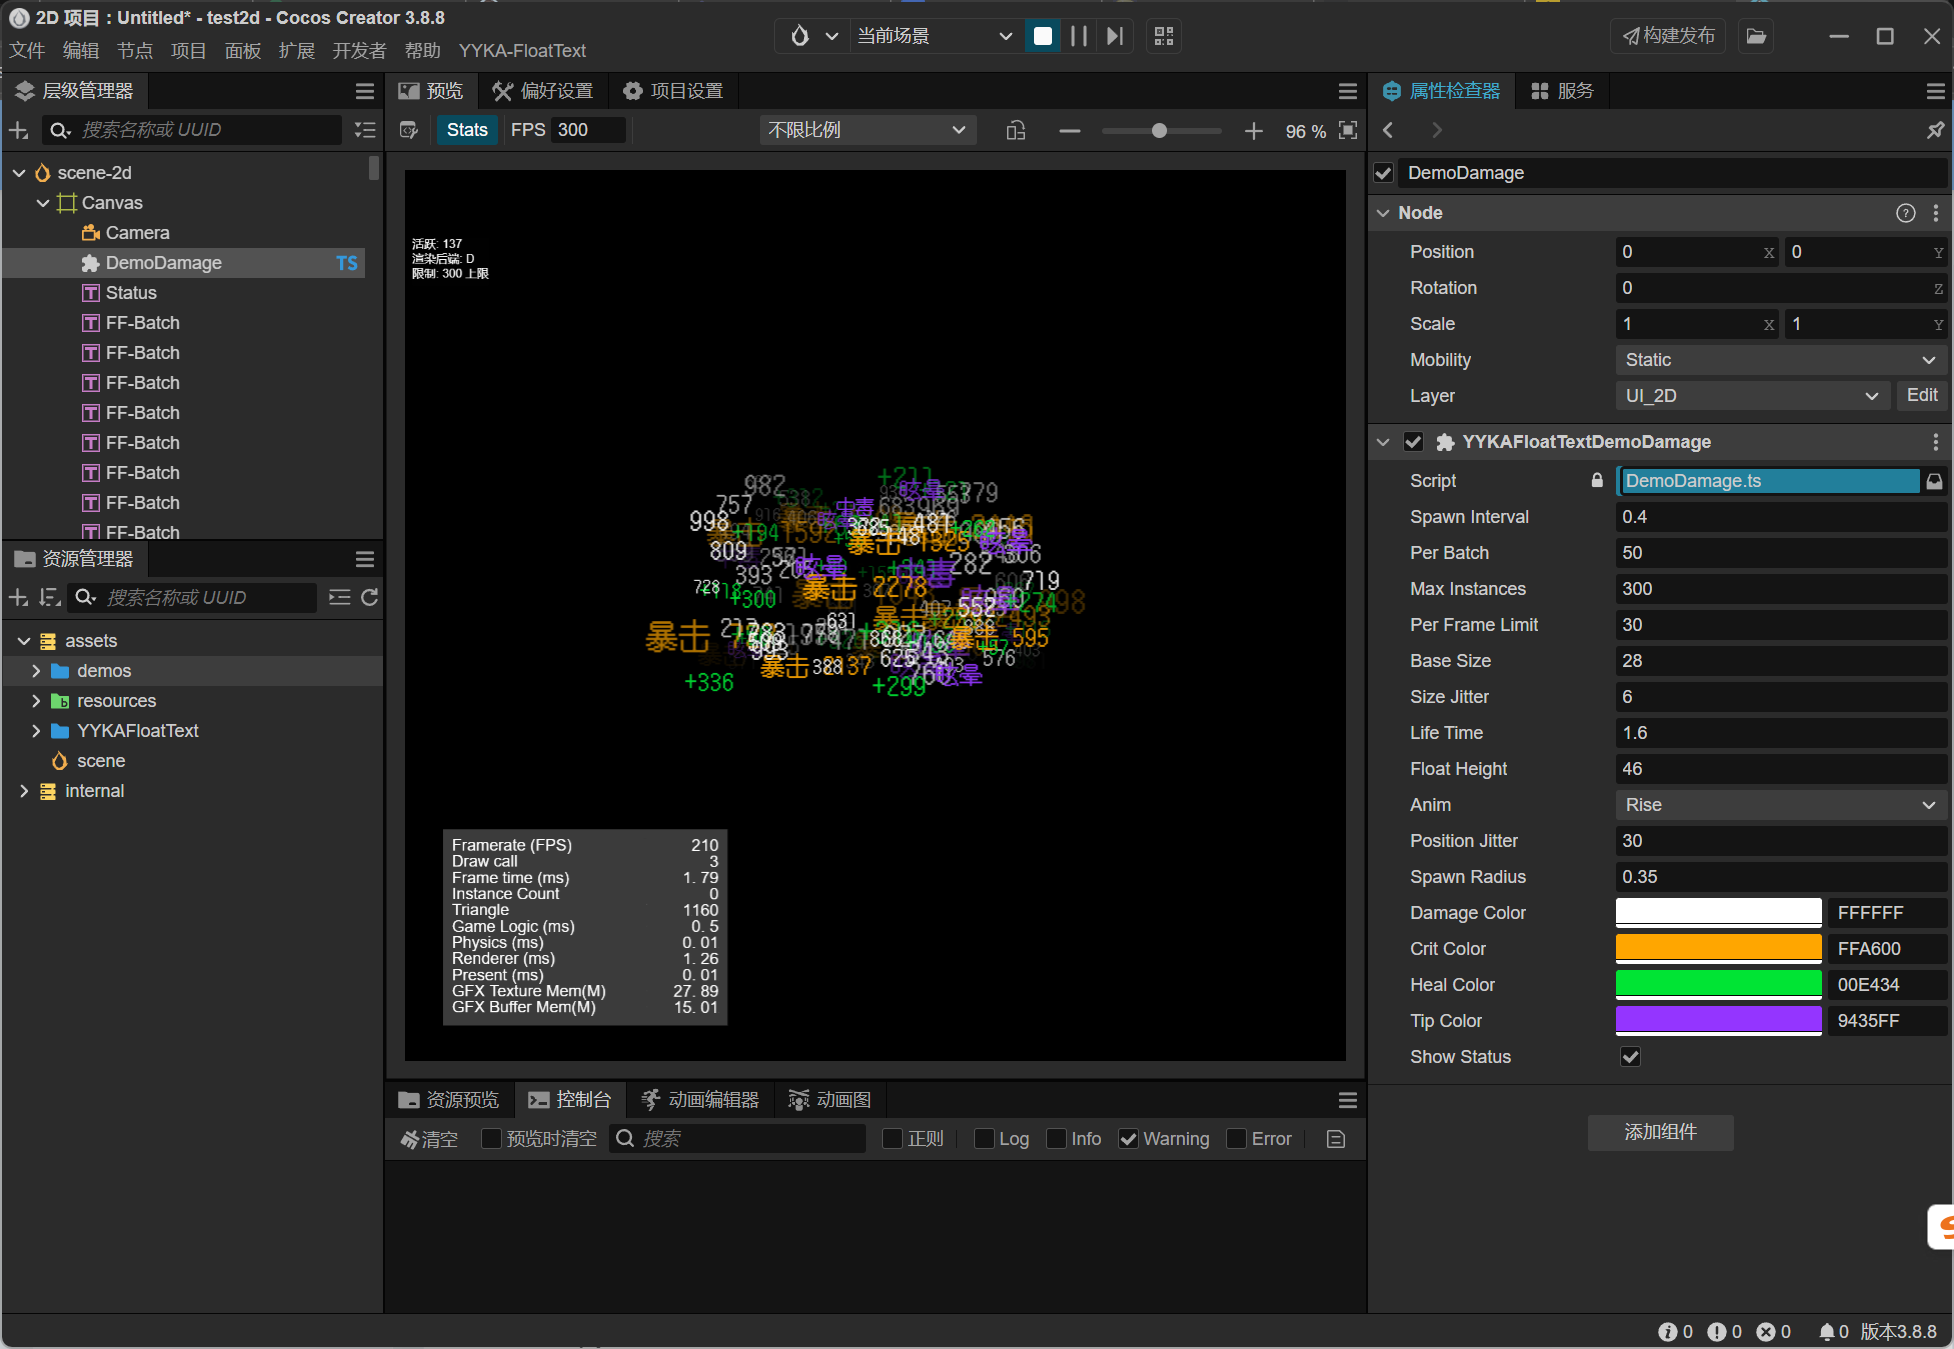Open Layer UI_2D dropdown
The height and width of the screenshot is (1349, 1954).
tap(1752, 396)
